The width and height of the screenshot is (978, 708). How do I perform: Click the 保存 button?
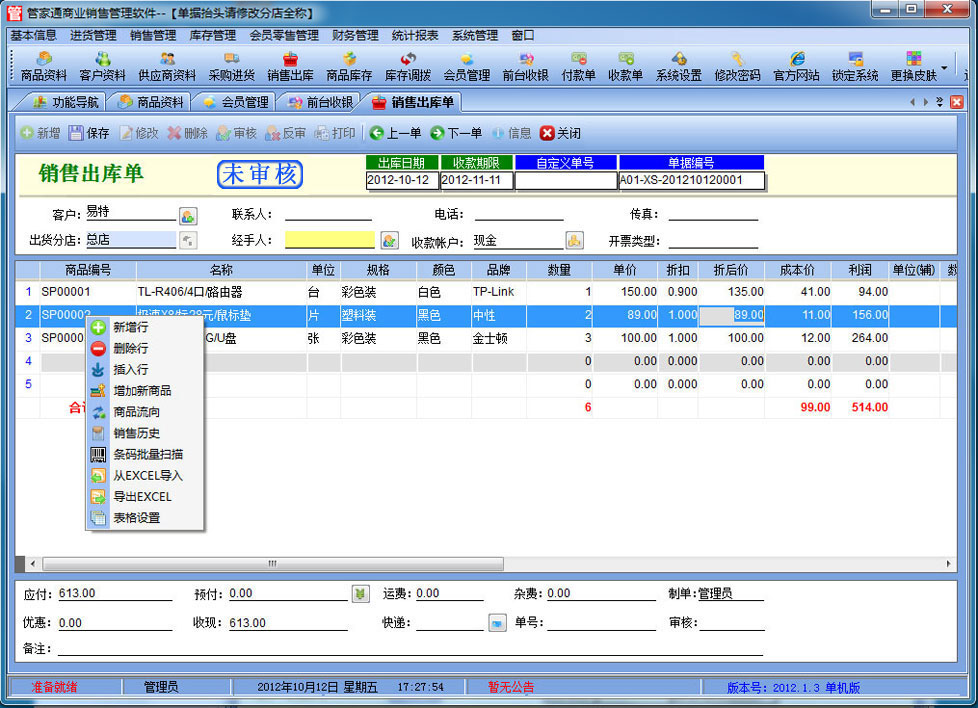point(88,133)
